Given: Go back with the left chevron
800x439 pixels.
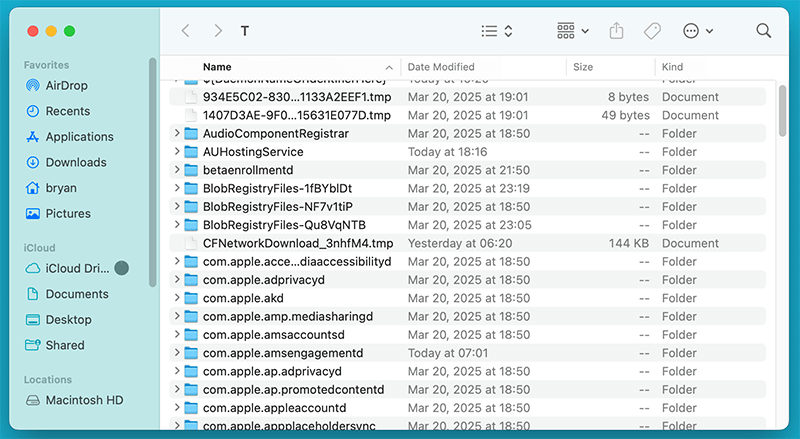Looking at the screenshot, I should pos(186,31).
